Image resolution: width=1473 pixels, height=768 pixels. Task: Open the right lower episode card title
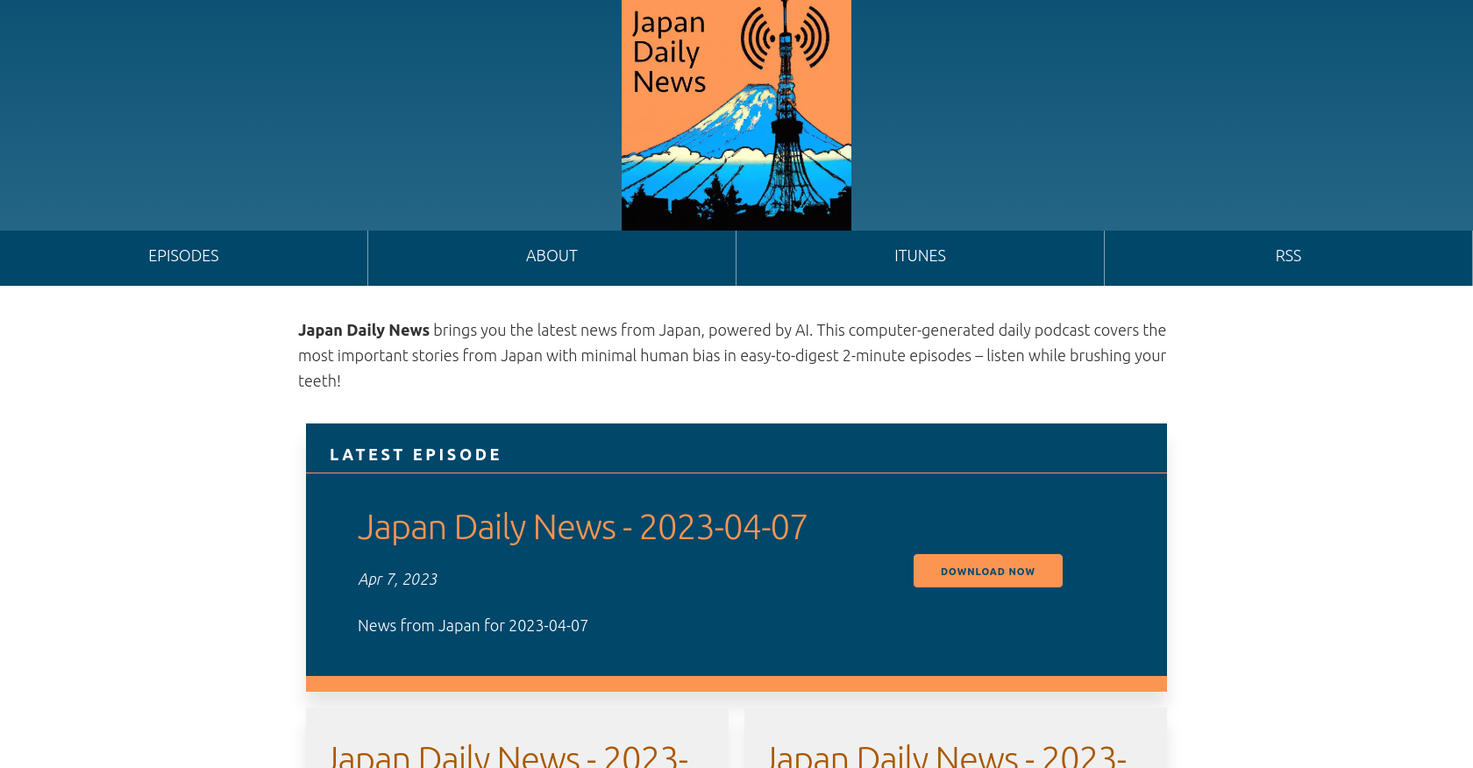point(946,755)
